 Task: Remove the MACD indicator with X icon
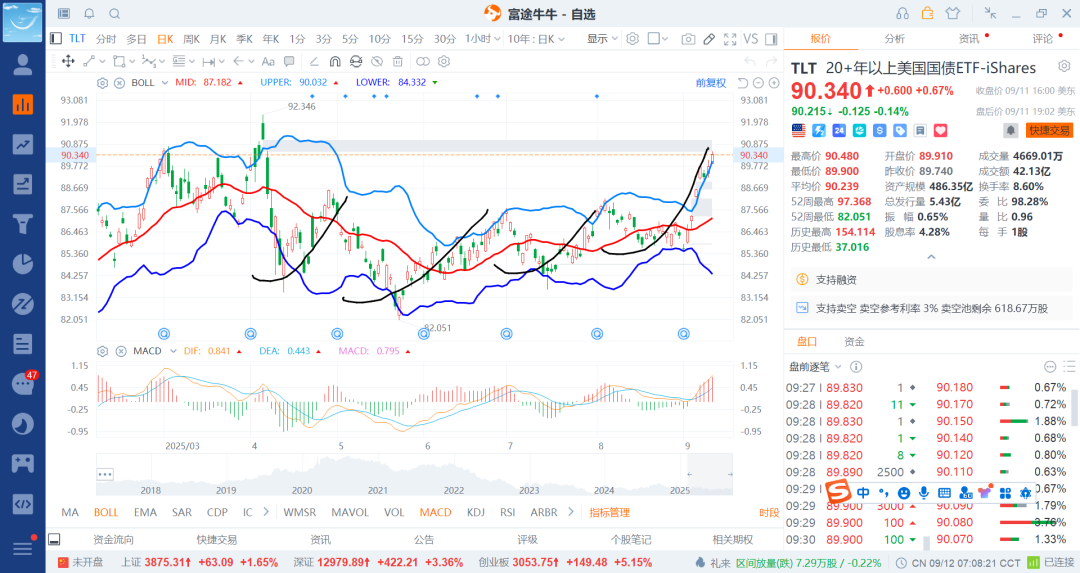tap(121, 351)
